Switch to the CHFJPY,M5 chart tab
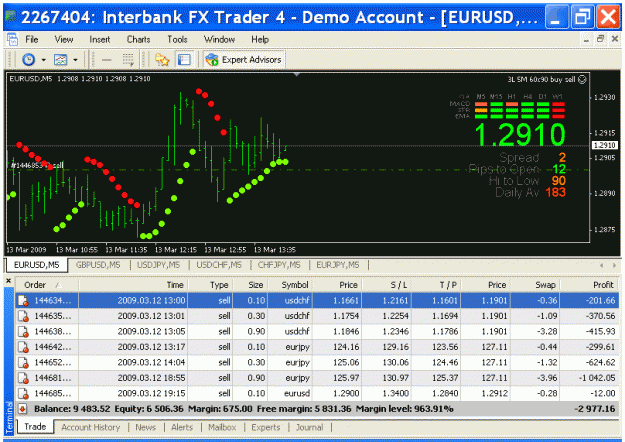Viewport: 625px width, 442px height. [279, 265]
